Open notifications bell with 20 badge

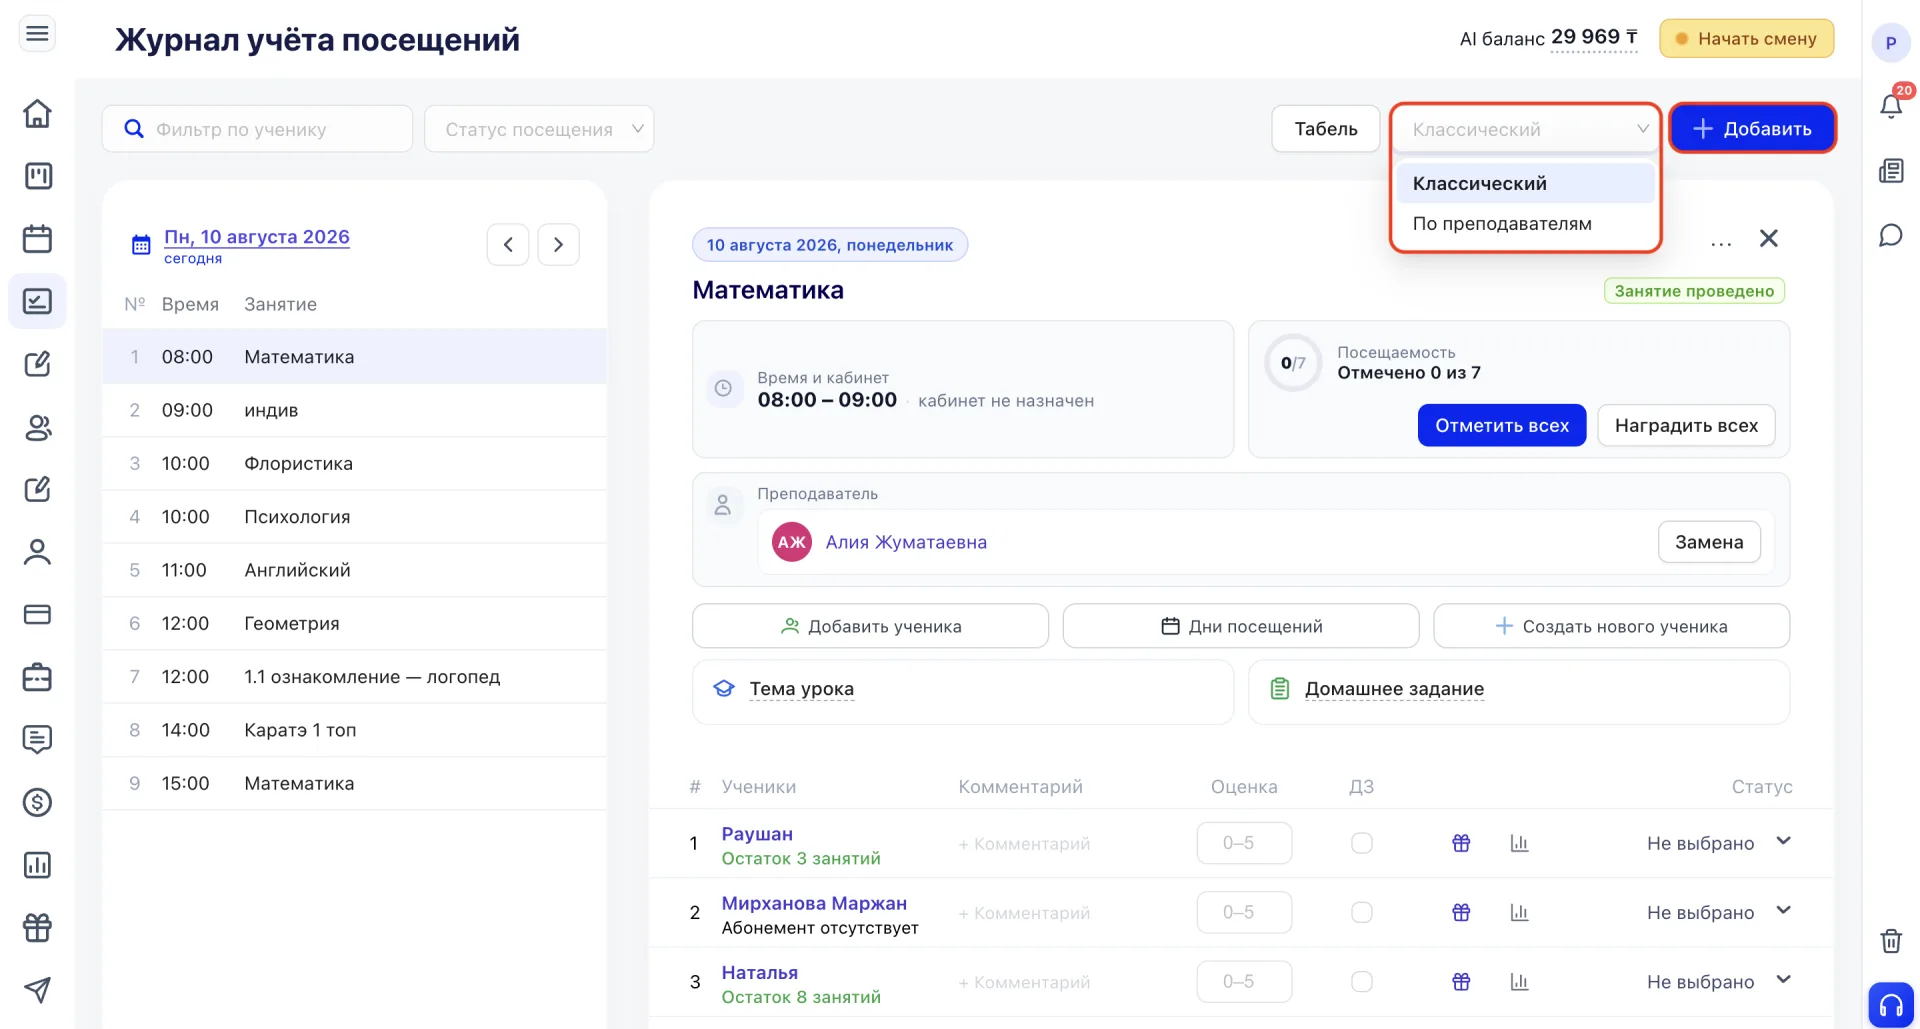[1891, 105]
